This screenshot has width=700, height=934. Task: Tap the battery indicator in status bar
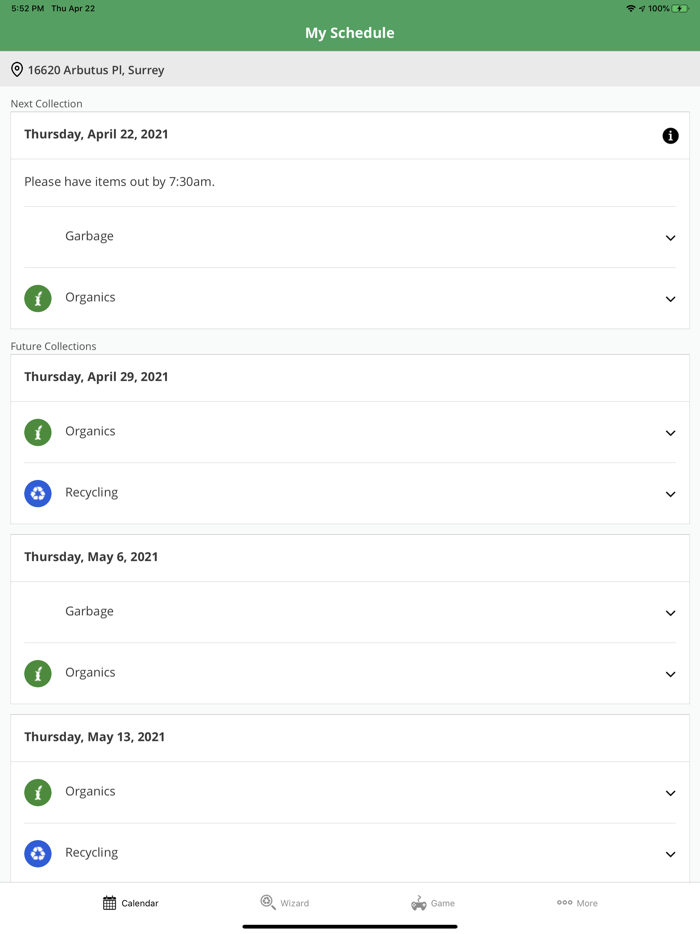(680, 8)
